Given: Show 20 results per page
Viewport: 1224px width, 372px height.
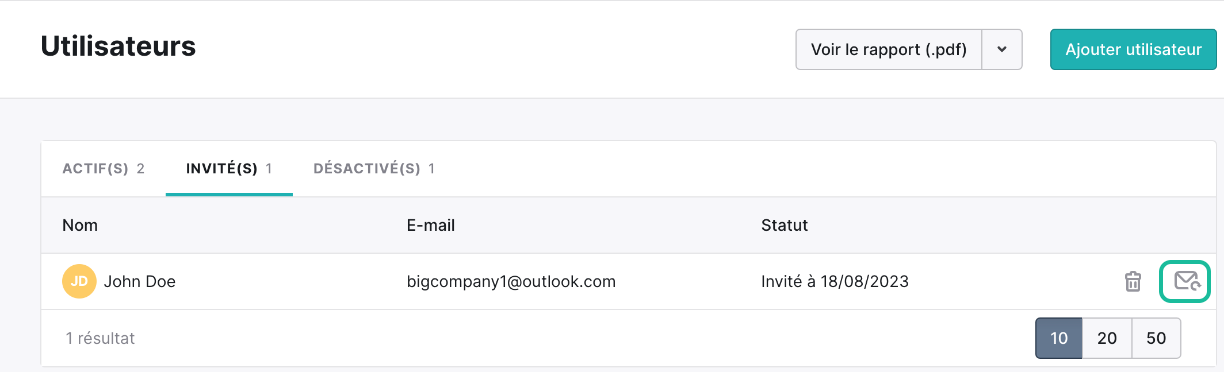Looking at the screenshot, I should click(x=1107, y=338).
